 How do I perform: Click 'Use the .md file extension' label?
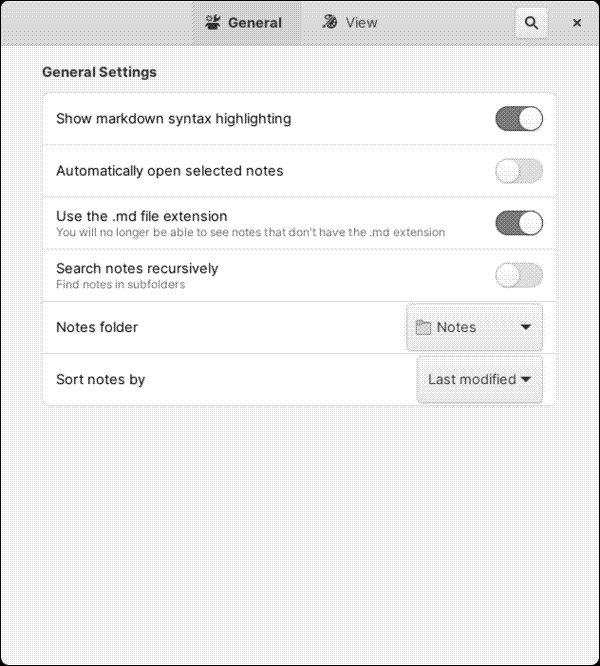pos(141,216)
